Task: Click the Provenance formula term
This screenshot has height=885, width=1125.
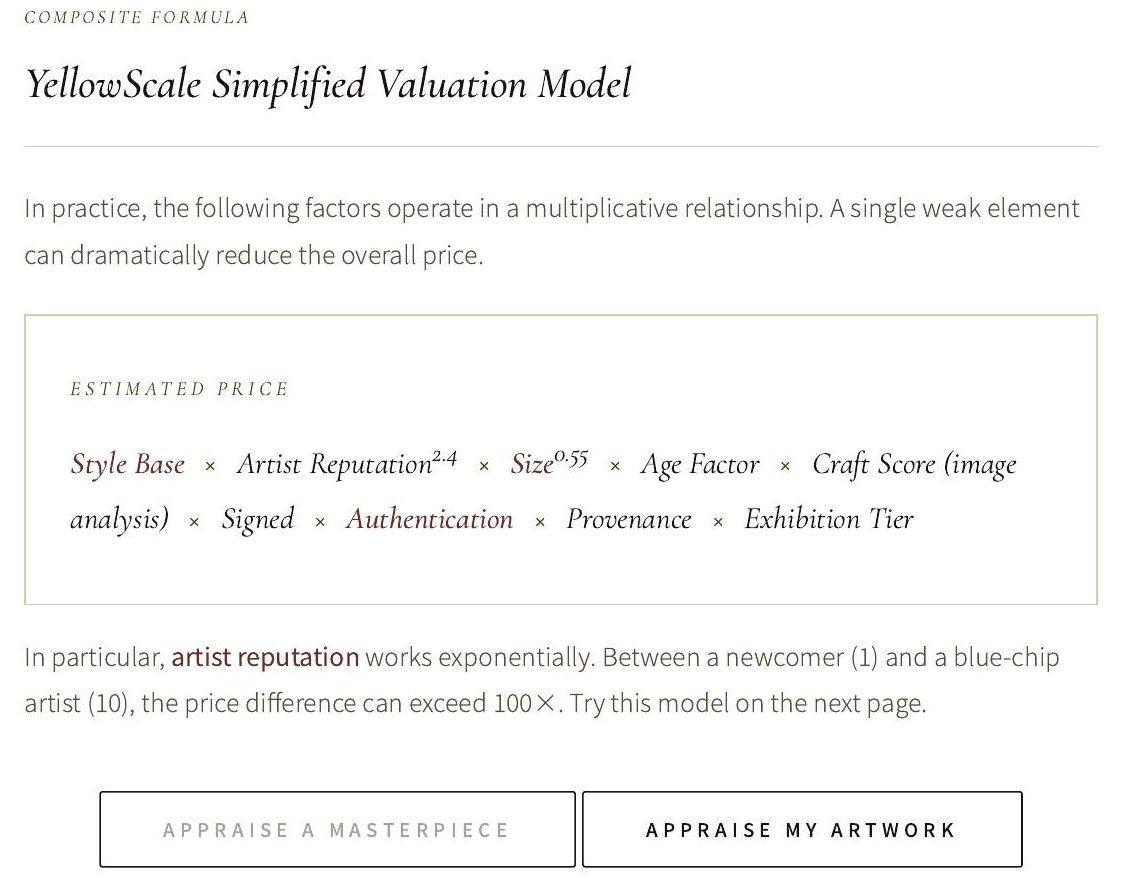Action: click(629, 519)
